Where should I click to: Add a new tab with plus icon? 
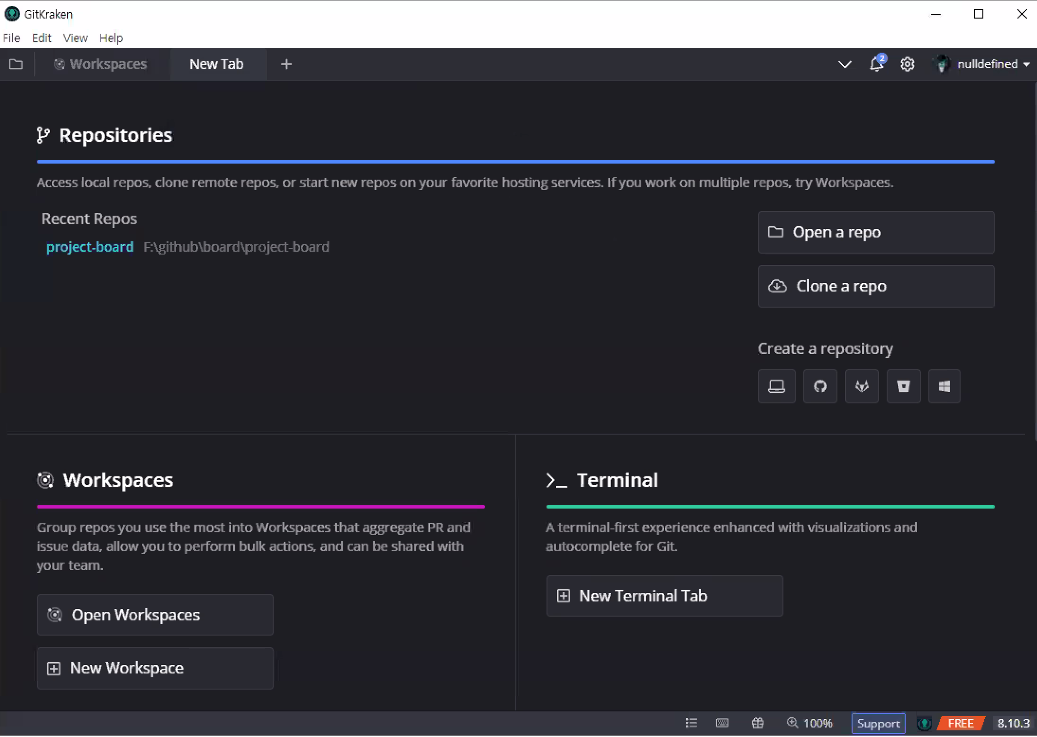pyautogui.click(x=286, y=64)
